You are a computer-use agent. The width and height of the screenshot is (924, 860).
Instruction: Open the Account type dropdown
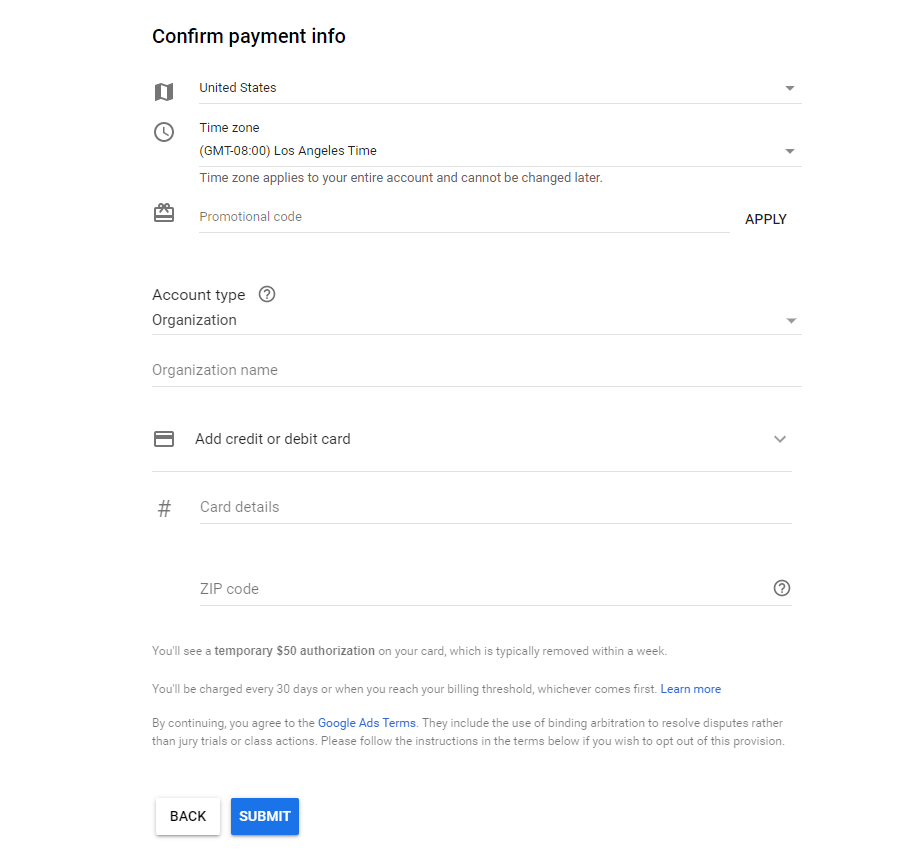click(790, 320)
